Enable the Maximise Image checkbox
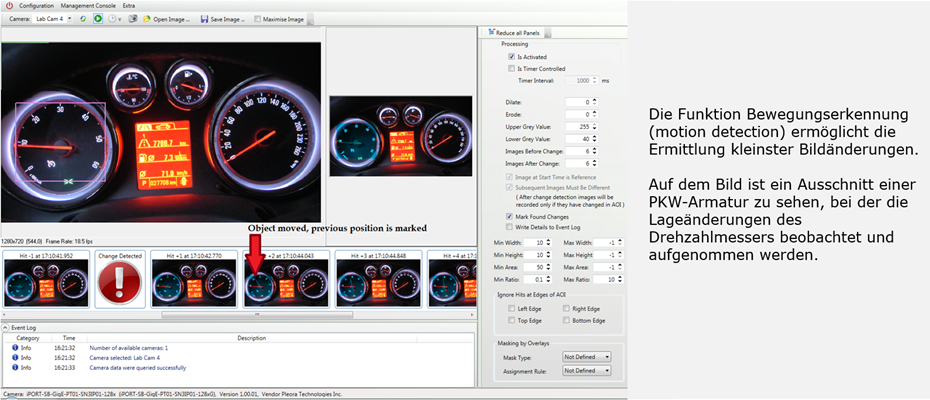930x400 pixels. pyautogui.click(x=258, y=19)
